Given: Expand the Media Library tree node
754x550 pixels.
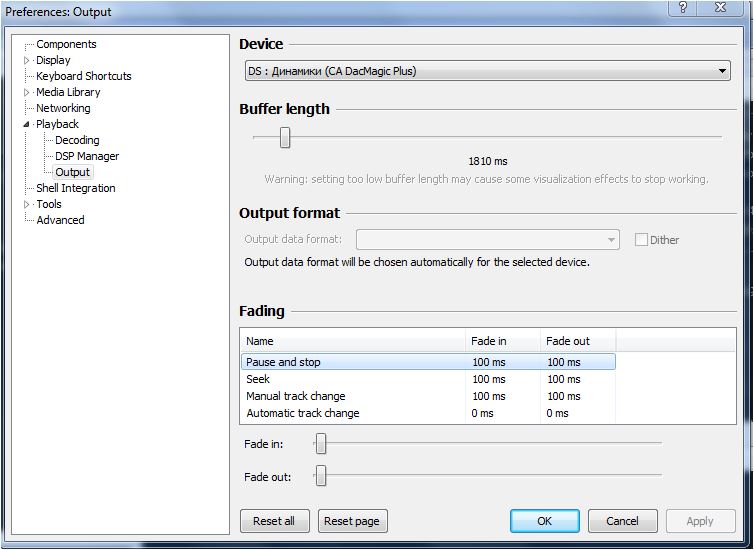Looking at the screenshot, I should 27,92.
